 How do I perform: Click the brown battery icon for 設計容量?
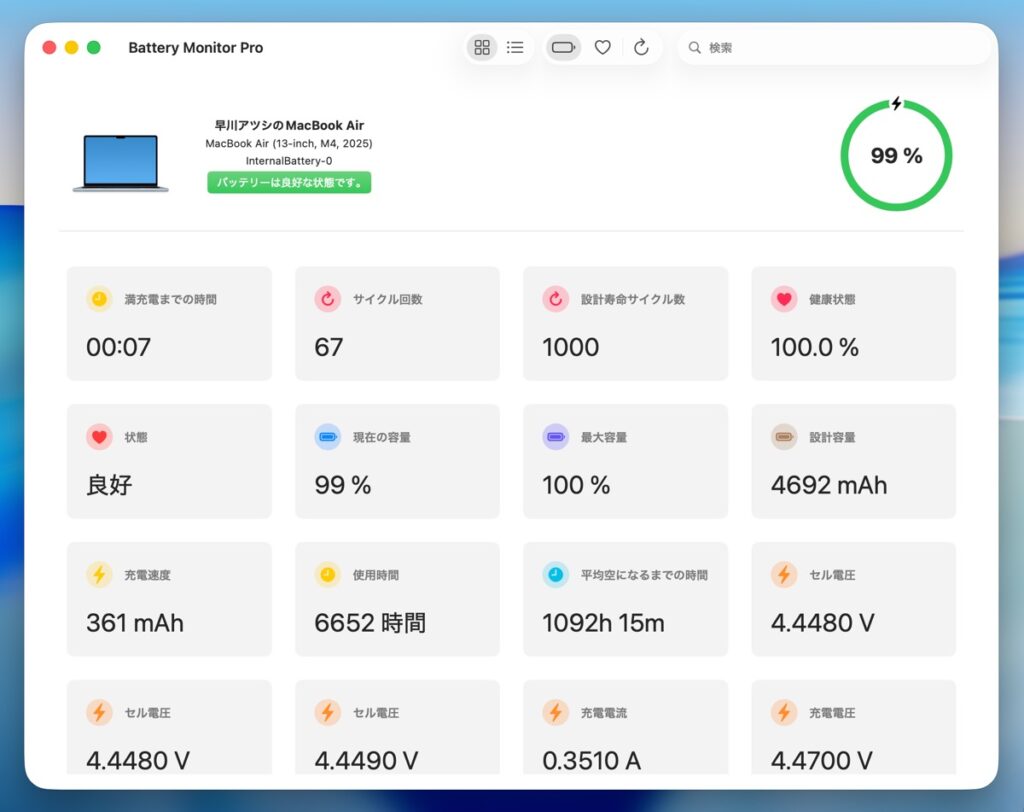point(784,437)
